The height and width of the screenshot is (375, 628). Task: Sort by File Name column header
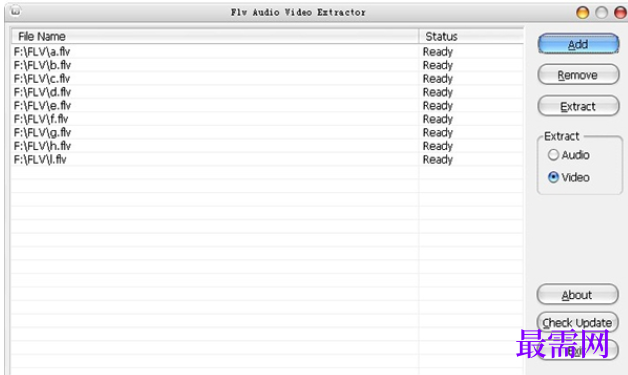(x=215, y=36)
